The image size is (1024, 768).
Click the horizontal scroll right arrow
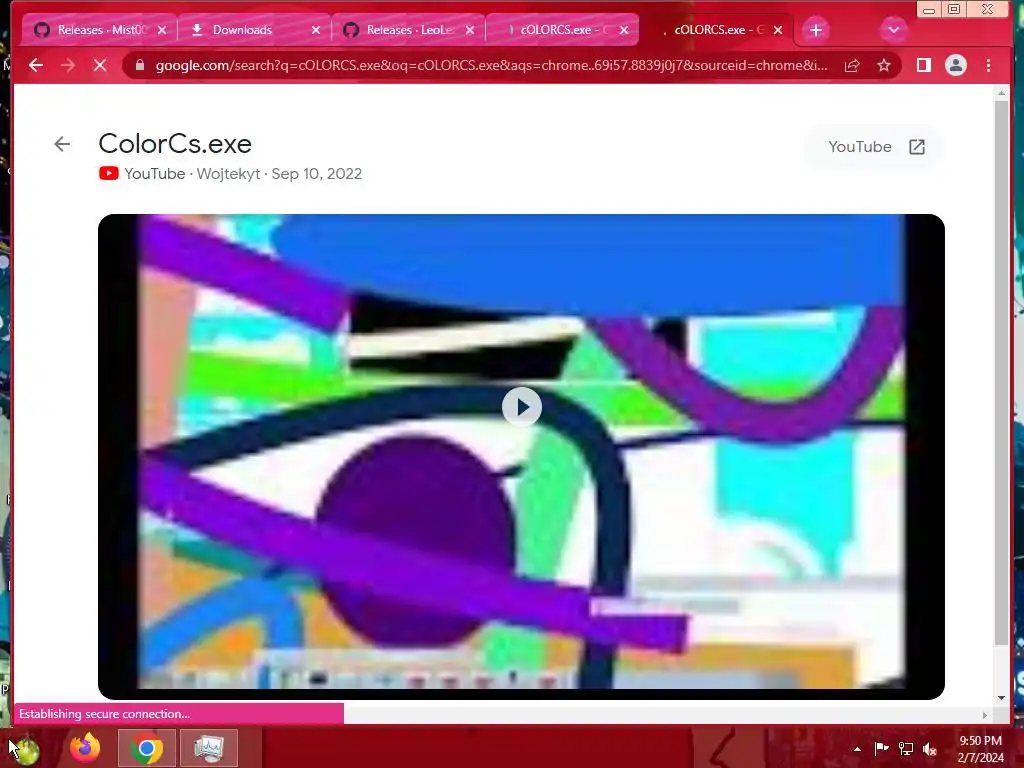pos(985,715)
